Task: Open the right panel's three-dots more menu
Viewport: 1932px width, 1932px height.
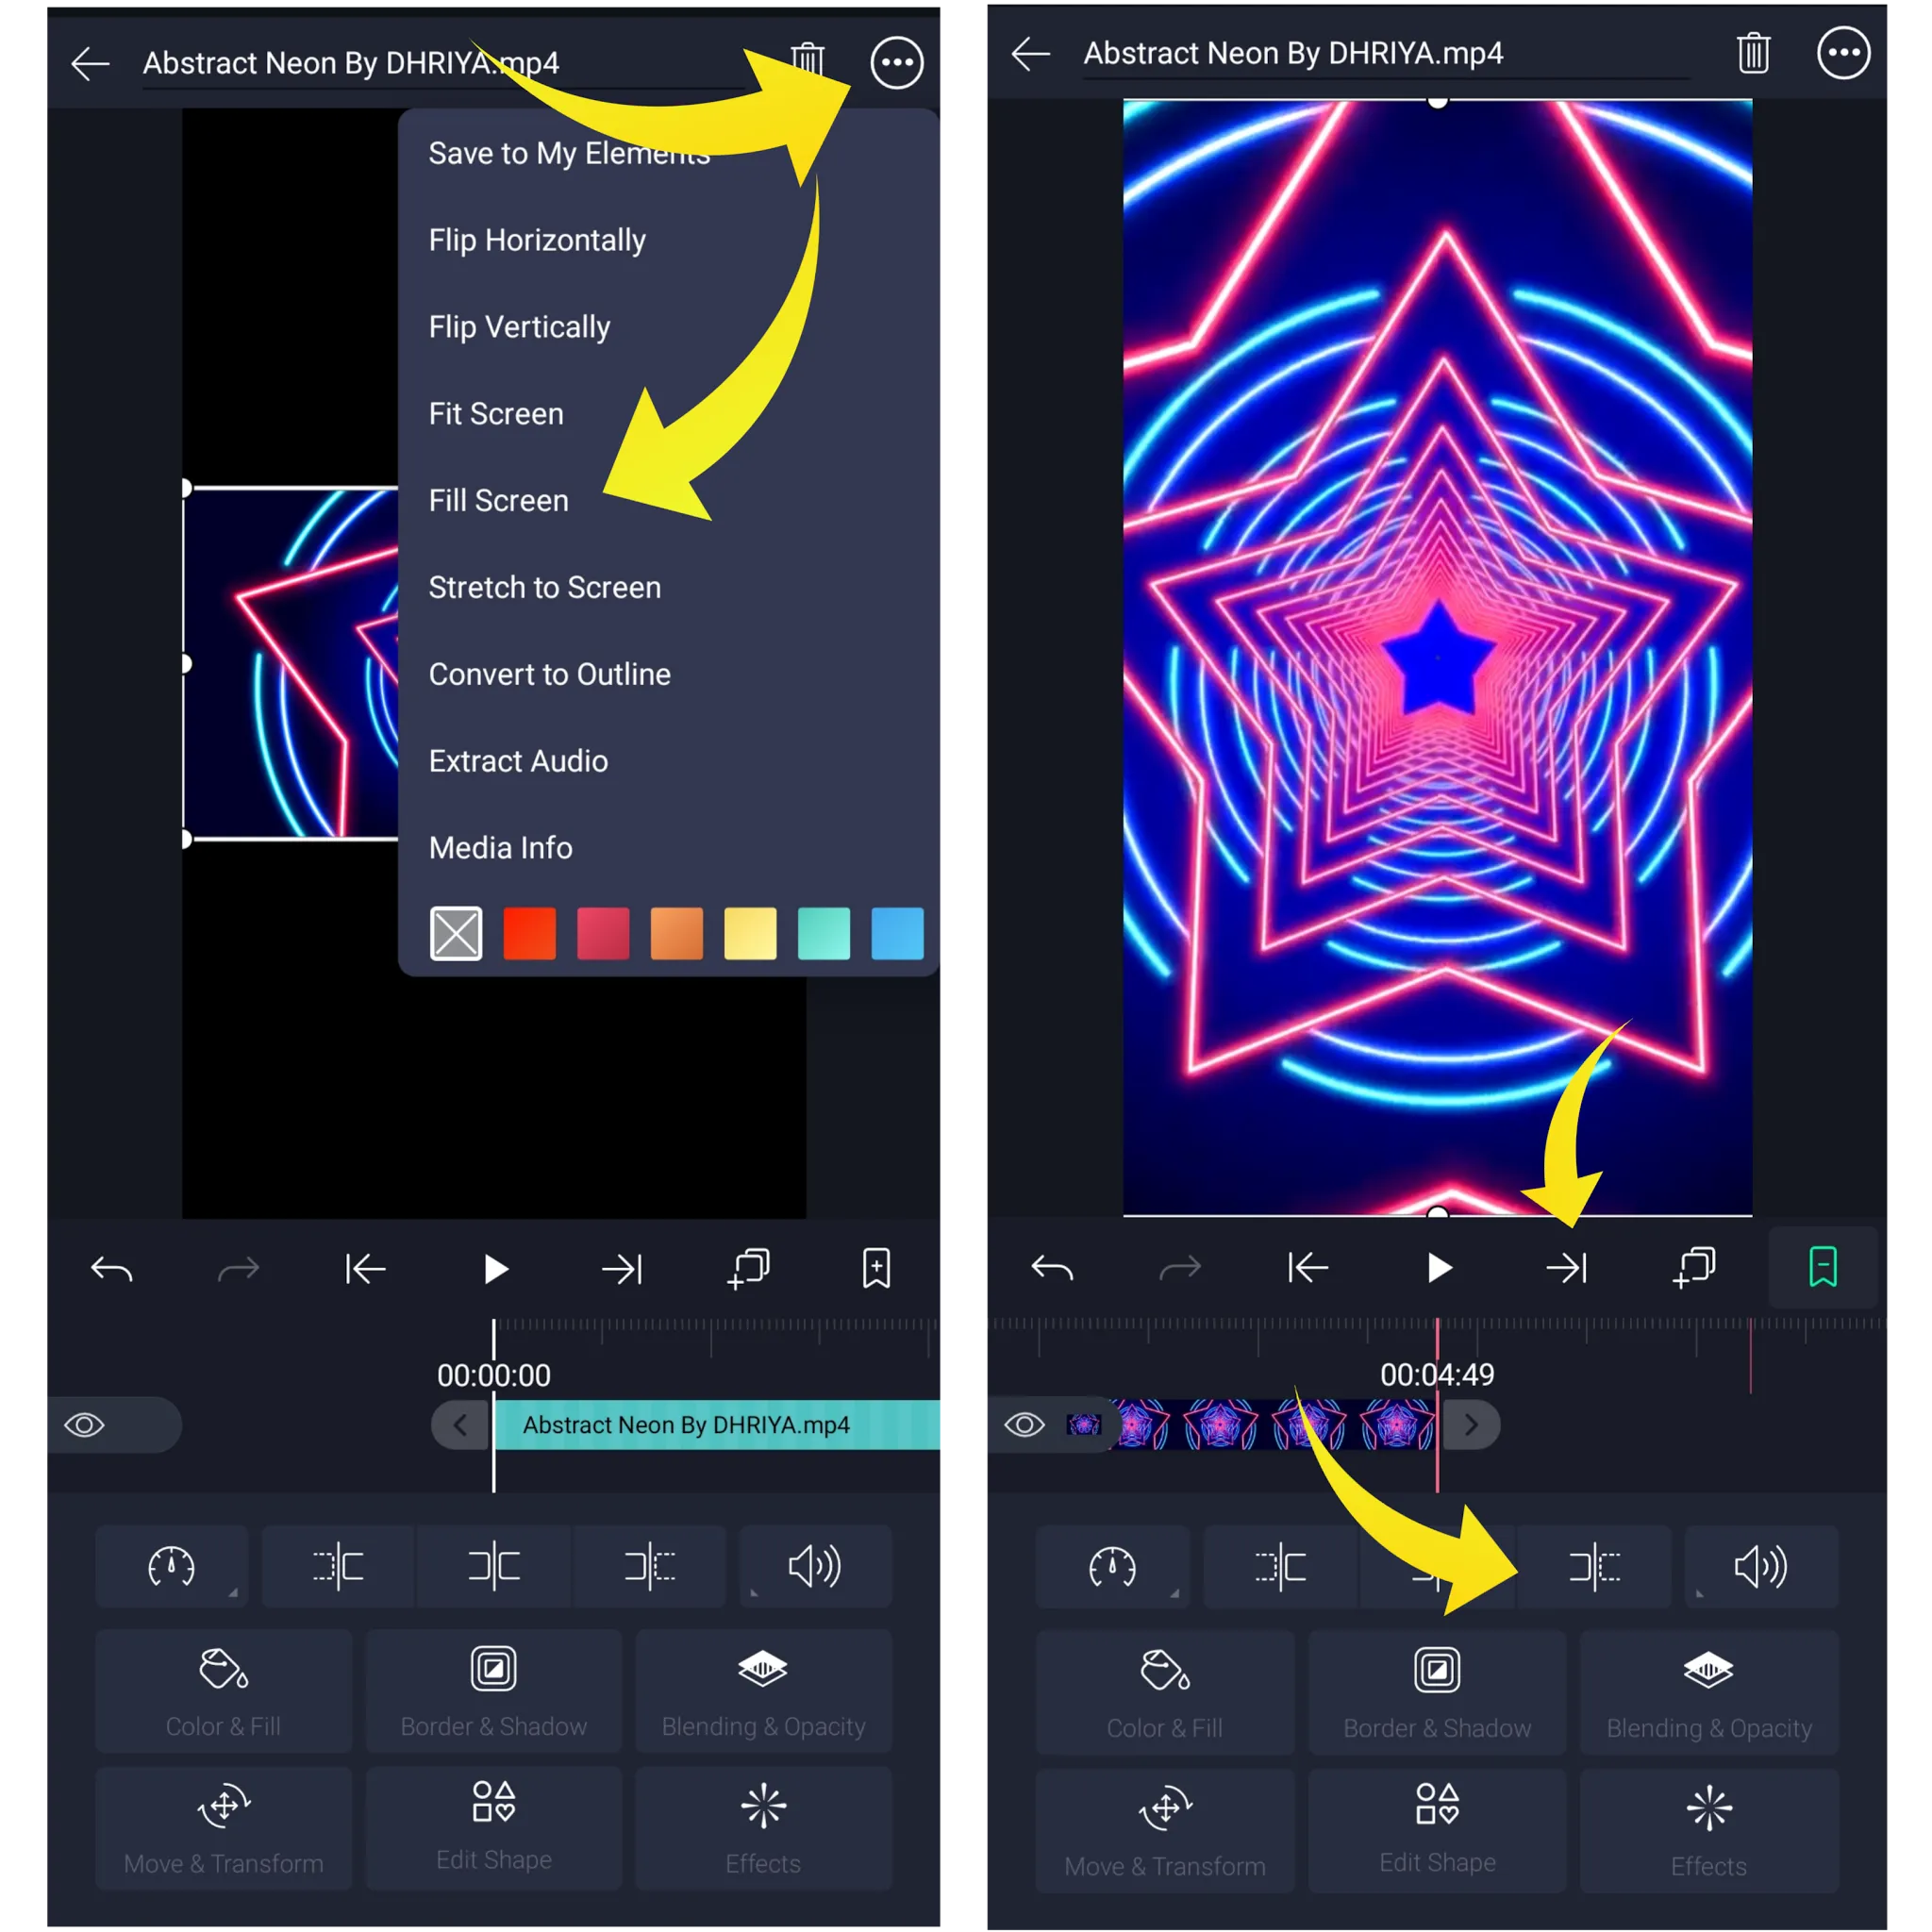Action: pyautogui.click(x=1842, y=53)
